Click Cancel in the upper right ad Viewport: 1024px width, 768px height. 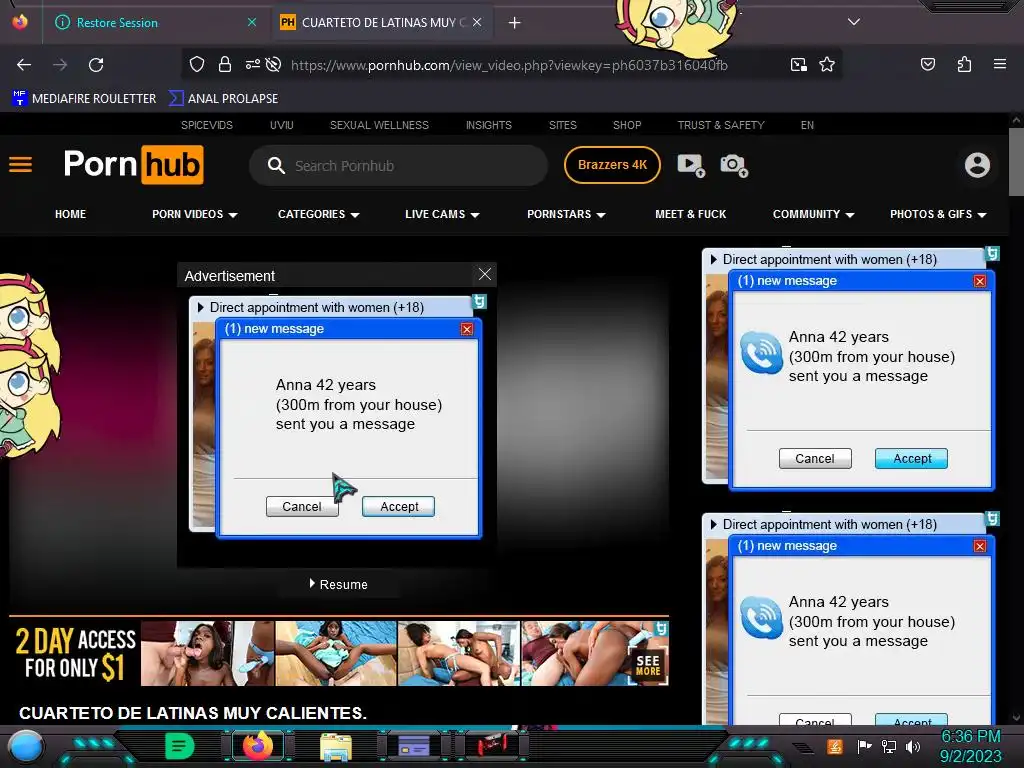tap(814, 458)
